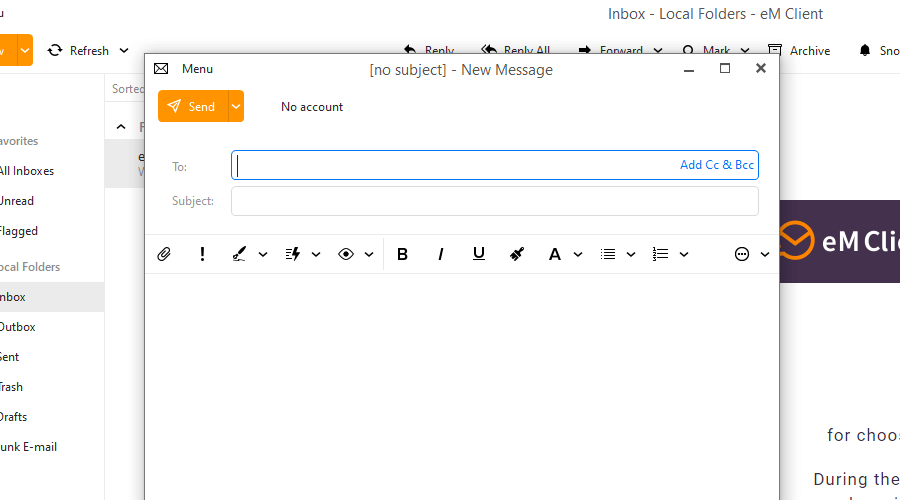Open the Sent folder
Screen dimensions: 900x500
click(10, 356)
